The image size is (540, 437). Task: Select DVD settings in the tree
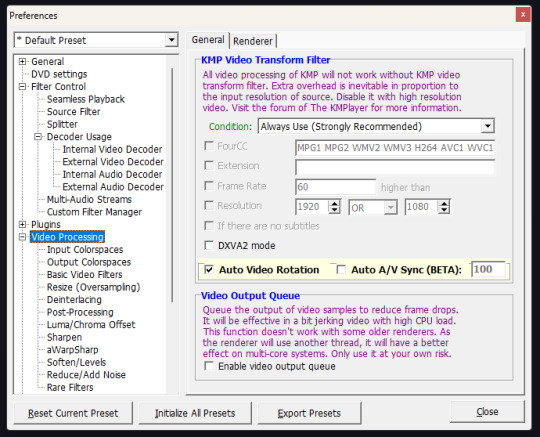pos(59,74)
